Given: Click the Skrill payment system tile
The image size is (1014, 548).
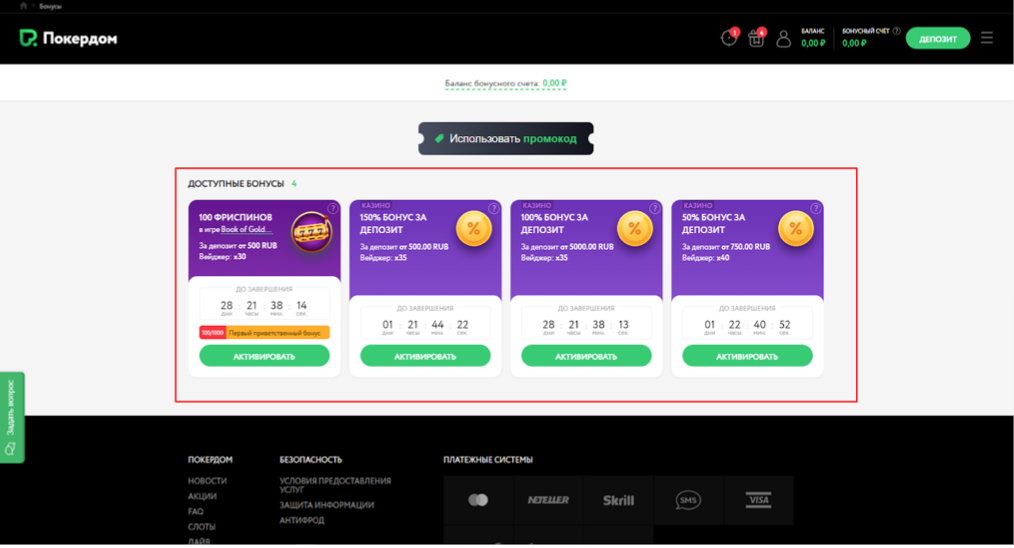Looking at the screenshot, I should coord(618,500).
